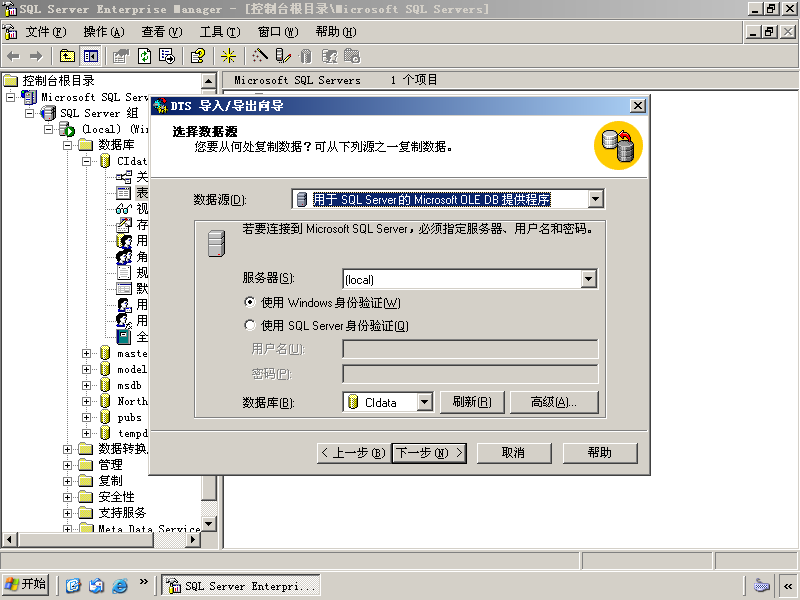This screenshot has height=600, width=800.
Task: Select the 支持服务 folder in tree
Action: click(122, 513)
